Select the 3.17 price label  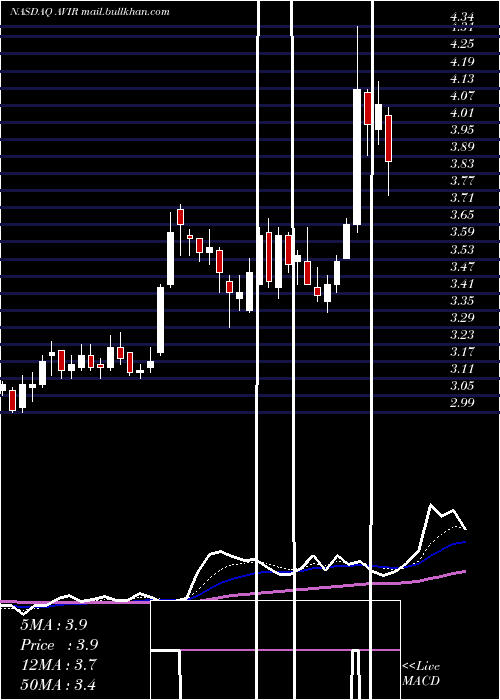coord(462,351)
